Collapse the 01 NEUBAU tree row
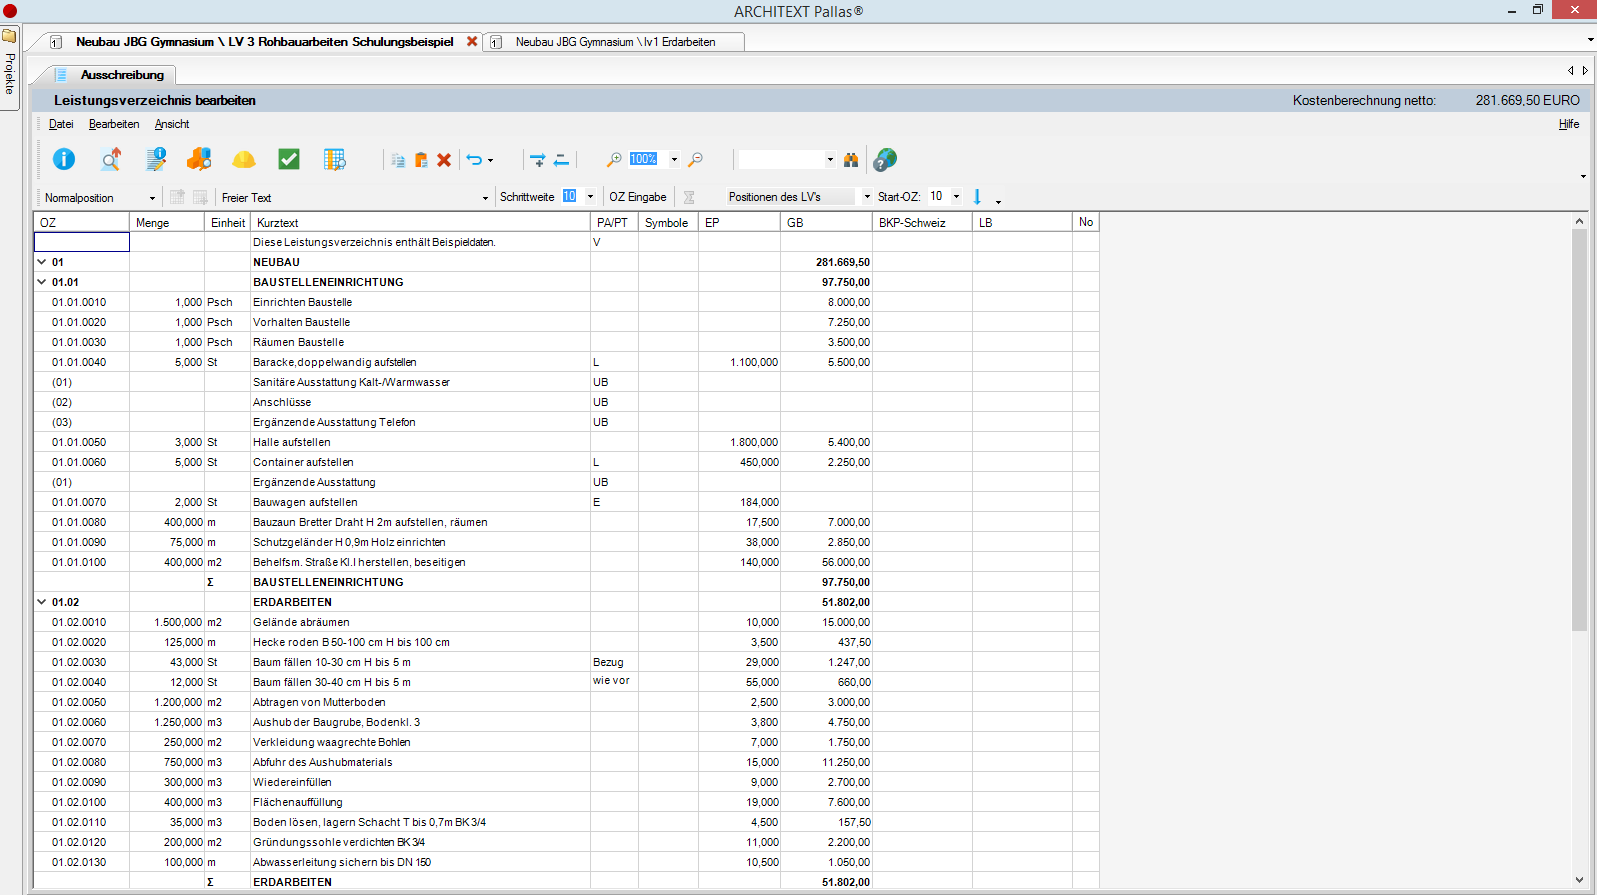The width and height of the screenshot is (1597, 895). point(42,262)
